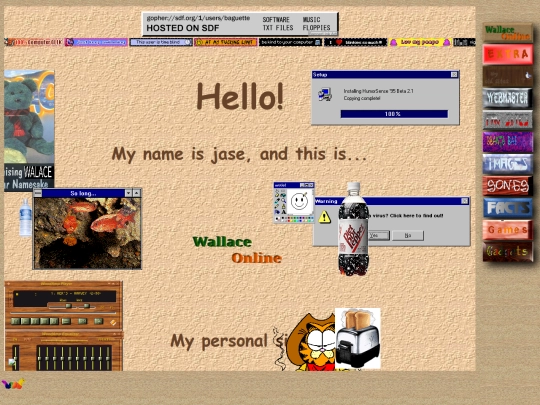Viewport: 540px width, 405px height.
Task: Open the SOFTWARE link in the SDF banner
Action: 276,20
